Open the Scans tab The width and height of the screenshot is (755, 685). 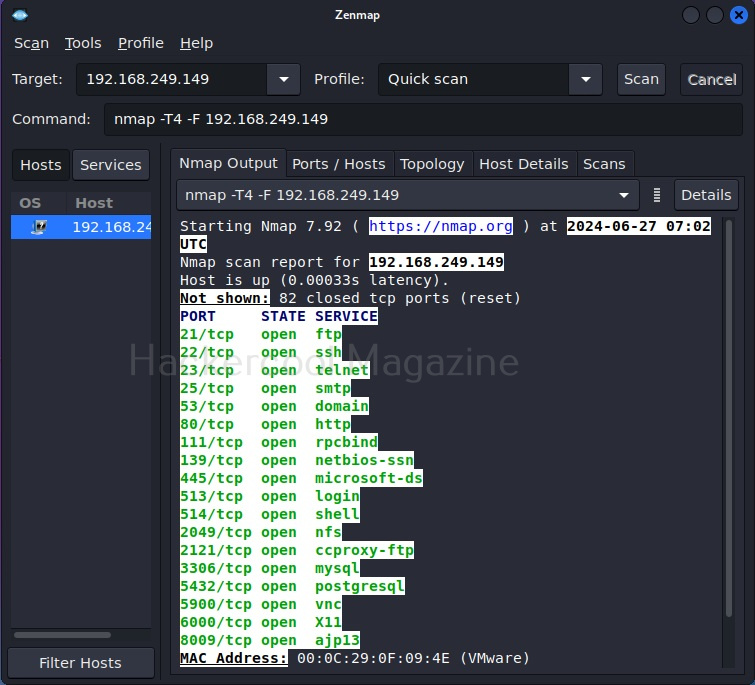coord(604,164)
